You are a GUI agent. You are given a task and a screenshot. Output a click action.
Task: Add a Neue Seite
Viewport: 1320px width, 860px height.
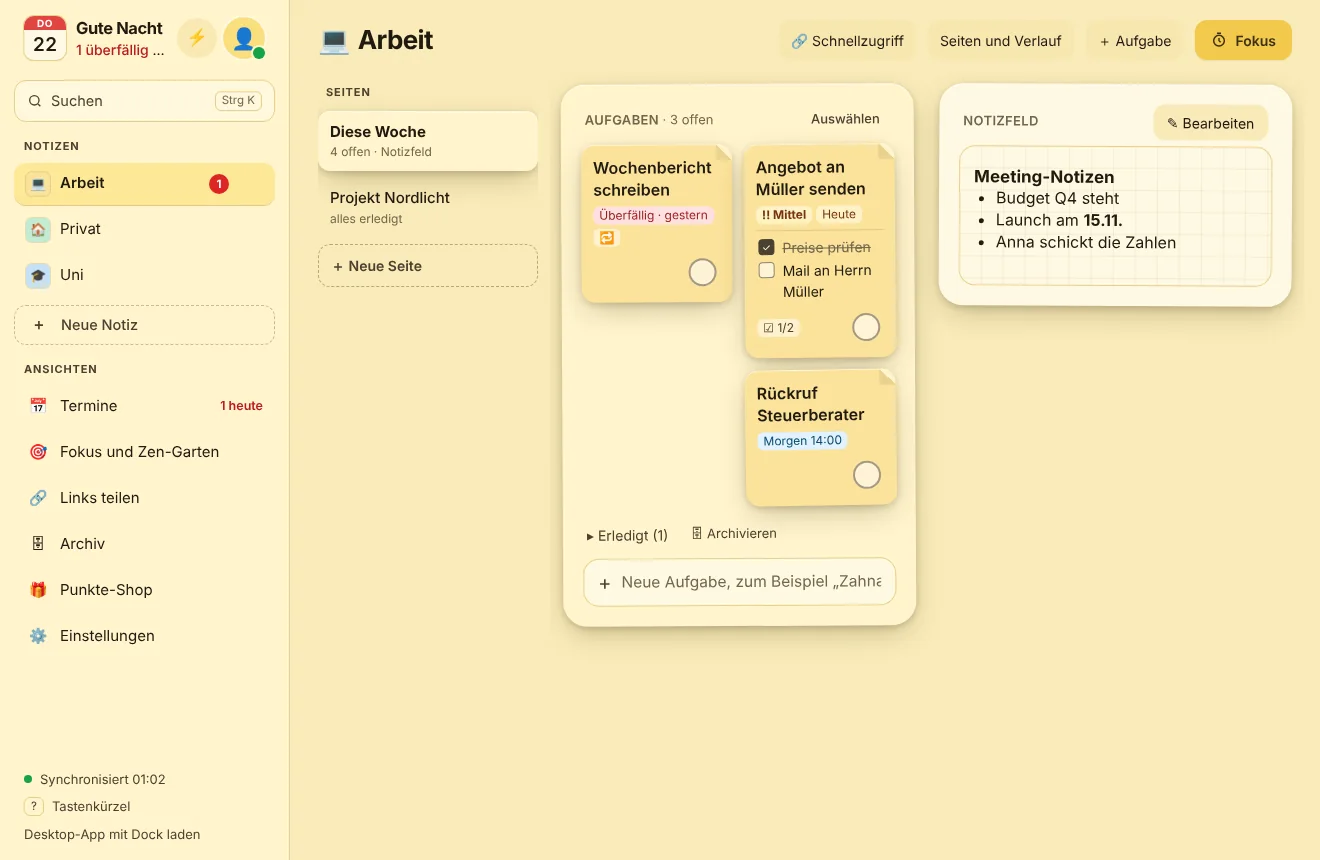tap(428, 266)
